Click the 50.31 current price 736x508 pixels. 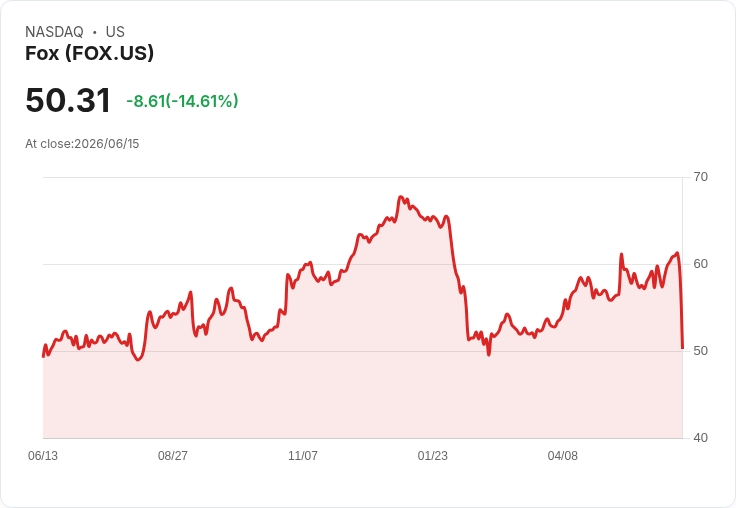pos(68,100)
